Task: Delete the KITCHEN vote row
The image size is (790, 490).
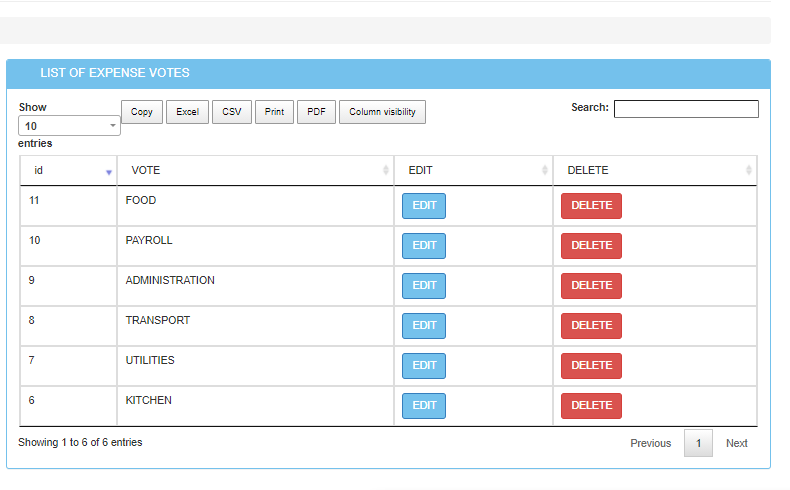Action: click(591, 406)
